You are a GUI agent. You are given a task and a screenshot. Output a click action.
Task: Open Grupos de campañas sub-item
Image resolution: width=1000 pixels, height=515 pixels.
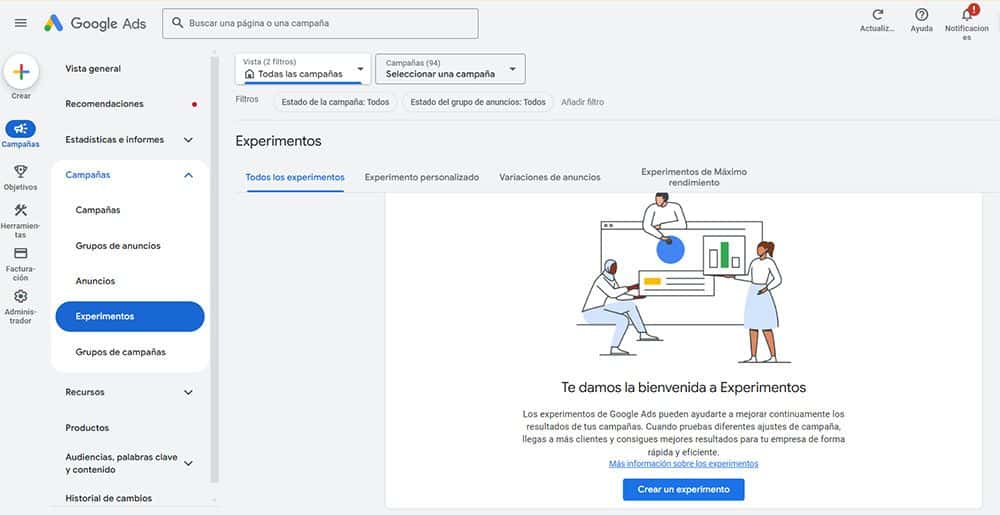(121, 352)
